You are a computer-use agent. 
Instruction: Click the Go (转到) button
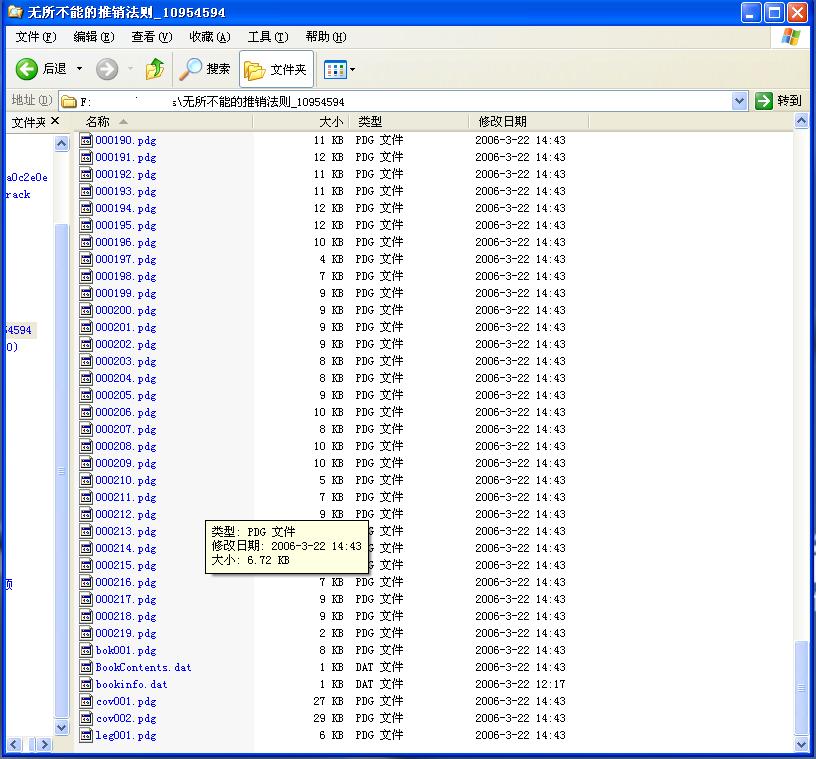(779, 100)
